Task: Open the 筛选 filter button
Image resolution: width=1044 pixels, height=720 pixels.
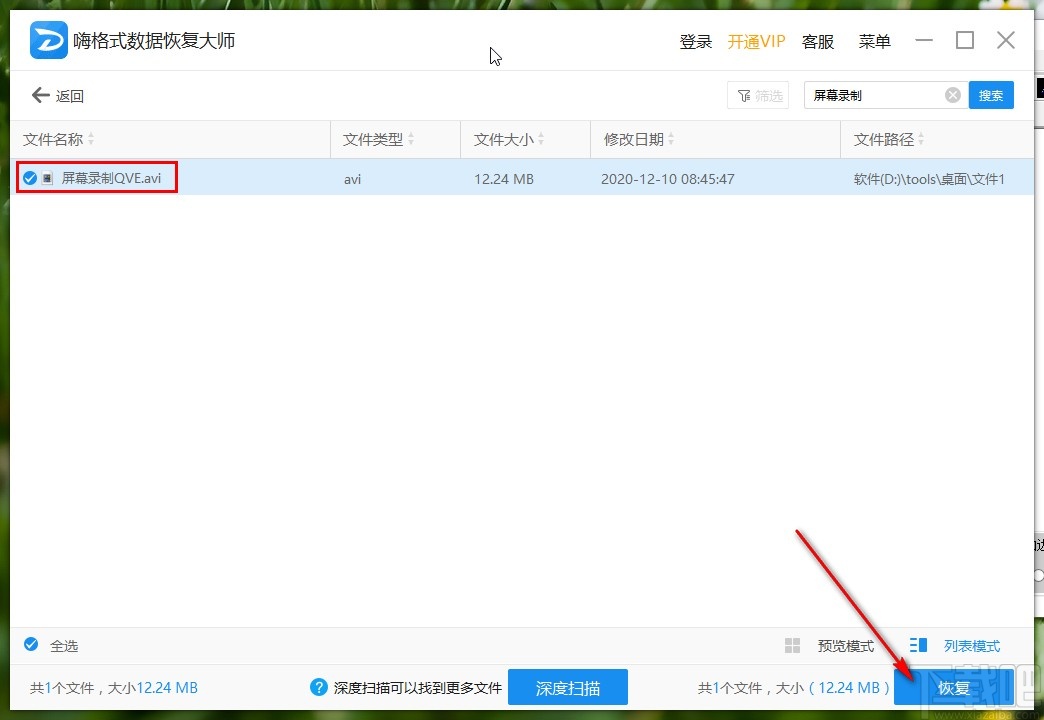Action: tap(758, 96)
